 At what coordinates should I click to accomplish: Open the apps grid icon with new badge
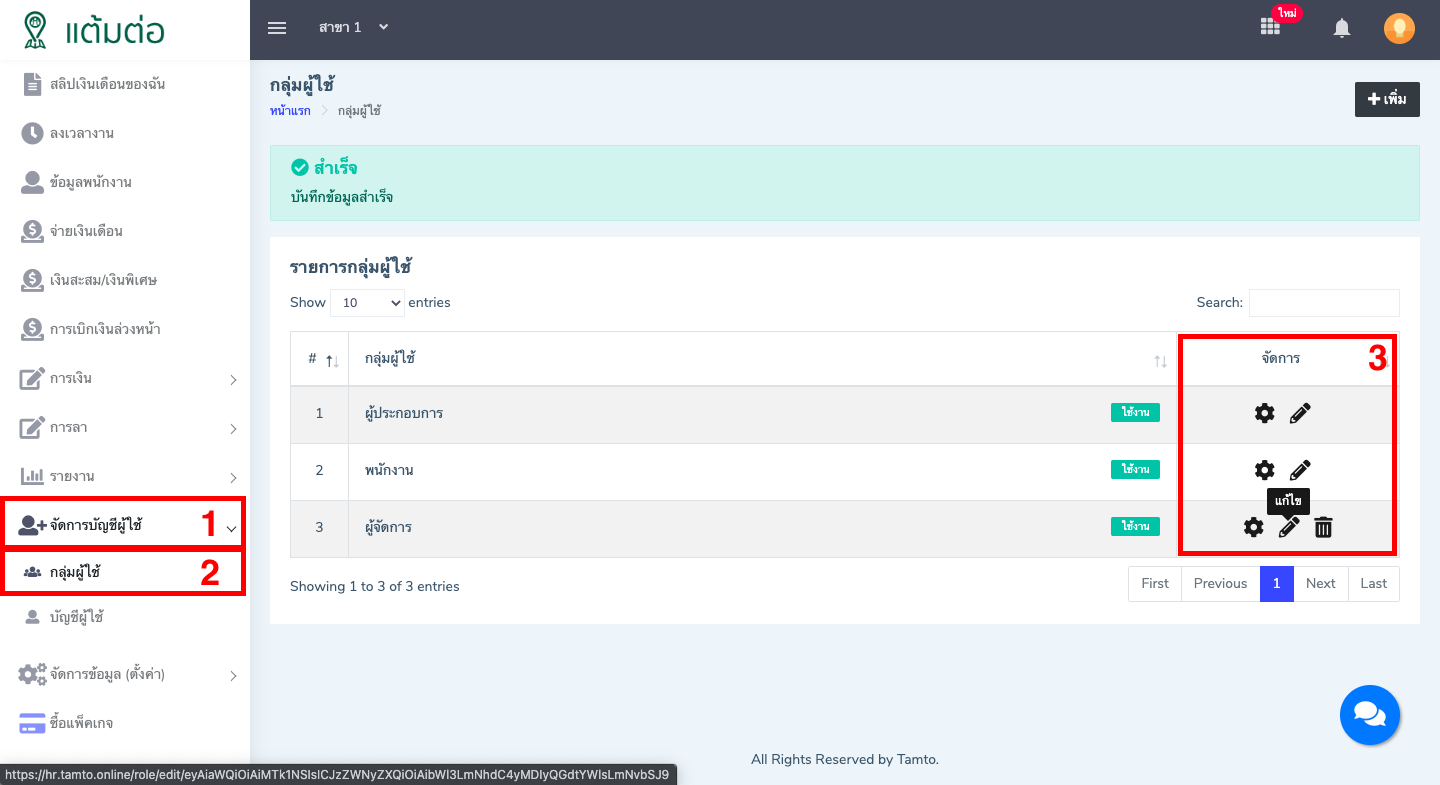(x=1270, y=28)
